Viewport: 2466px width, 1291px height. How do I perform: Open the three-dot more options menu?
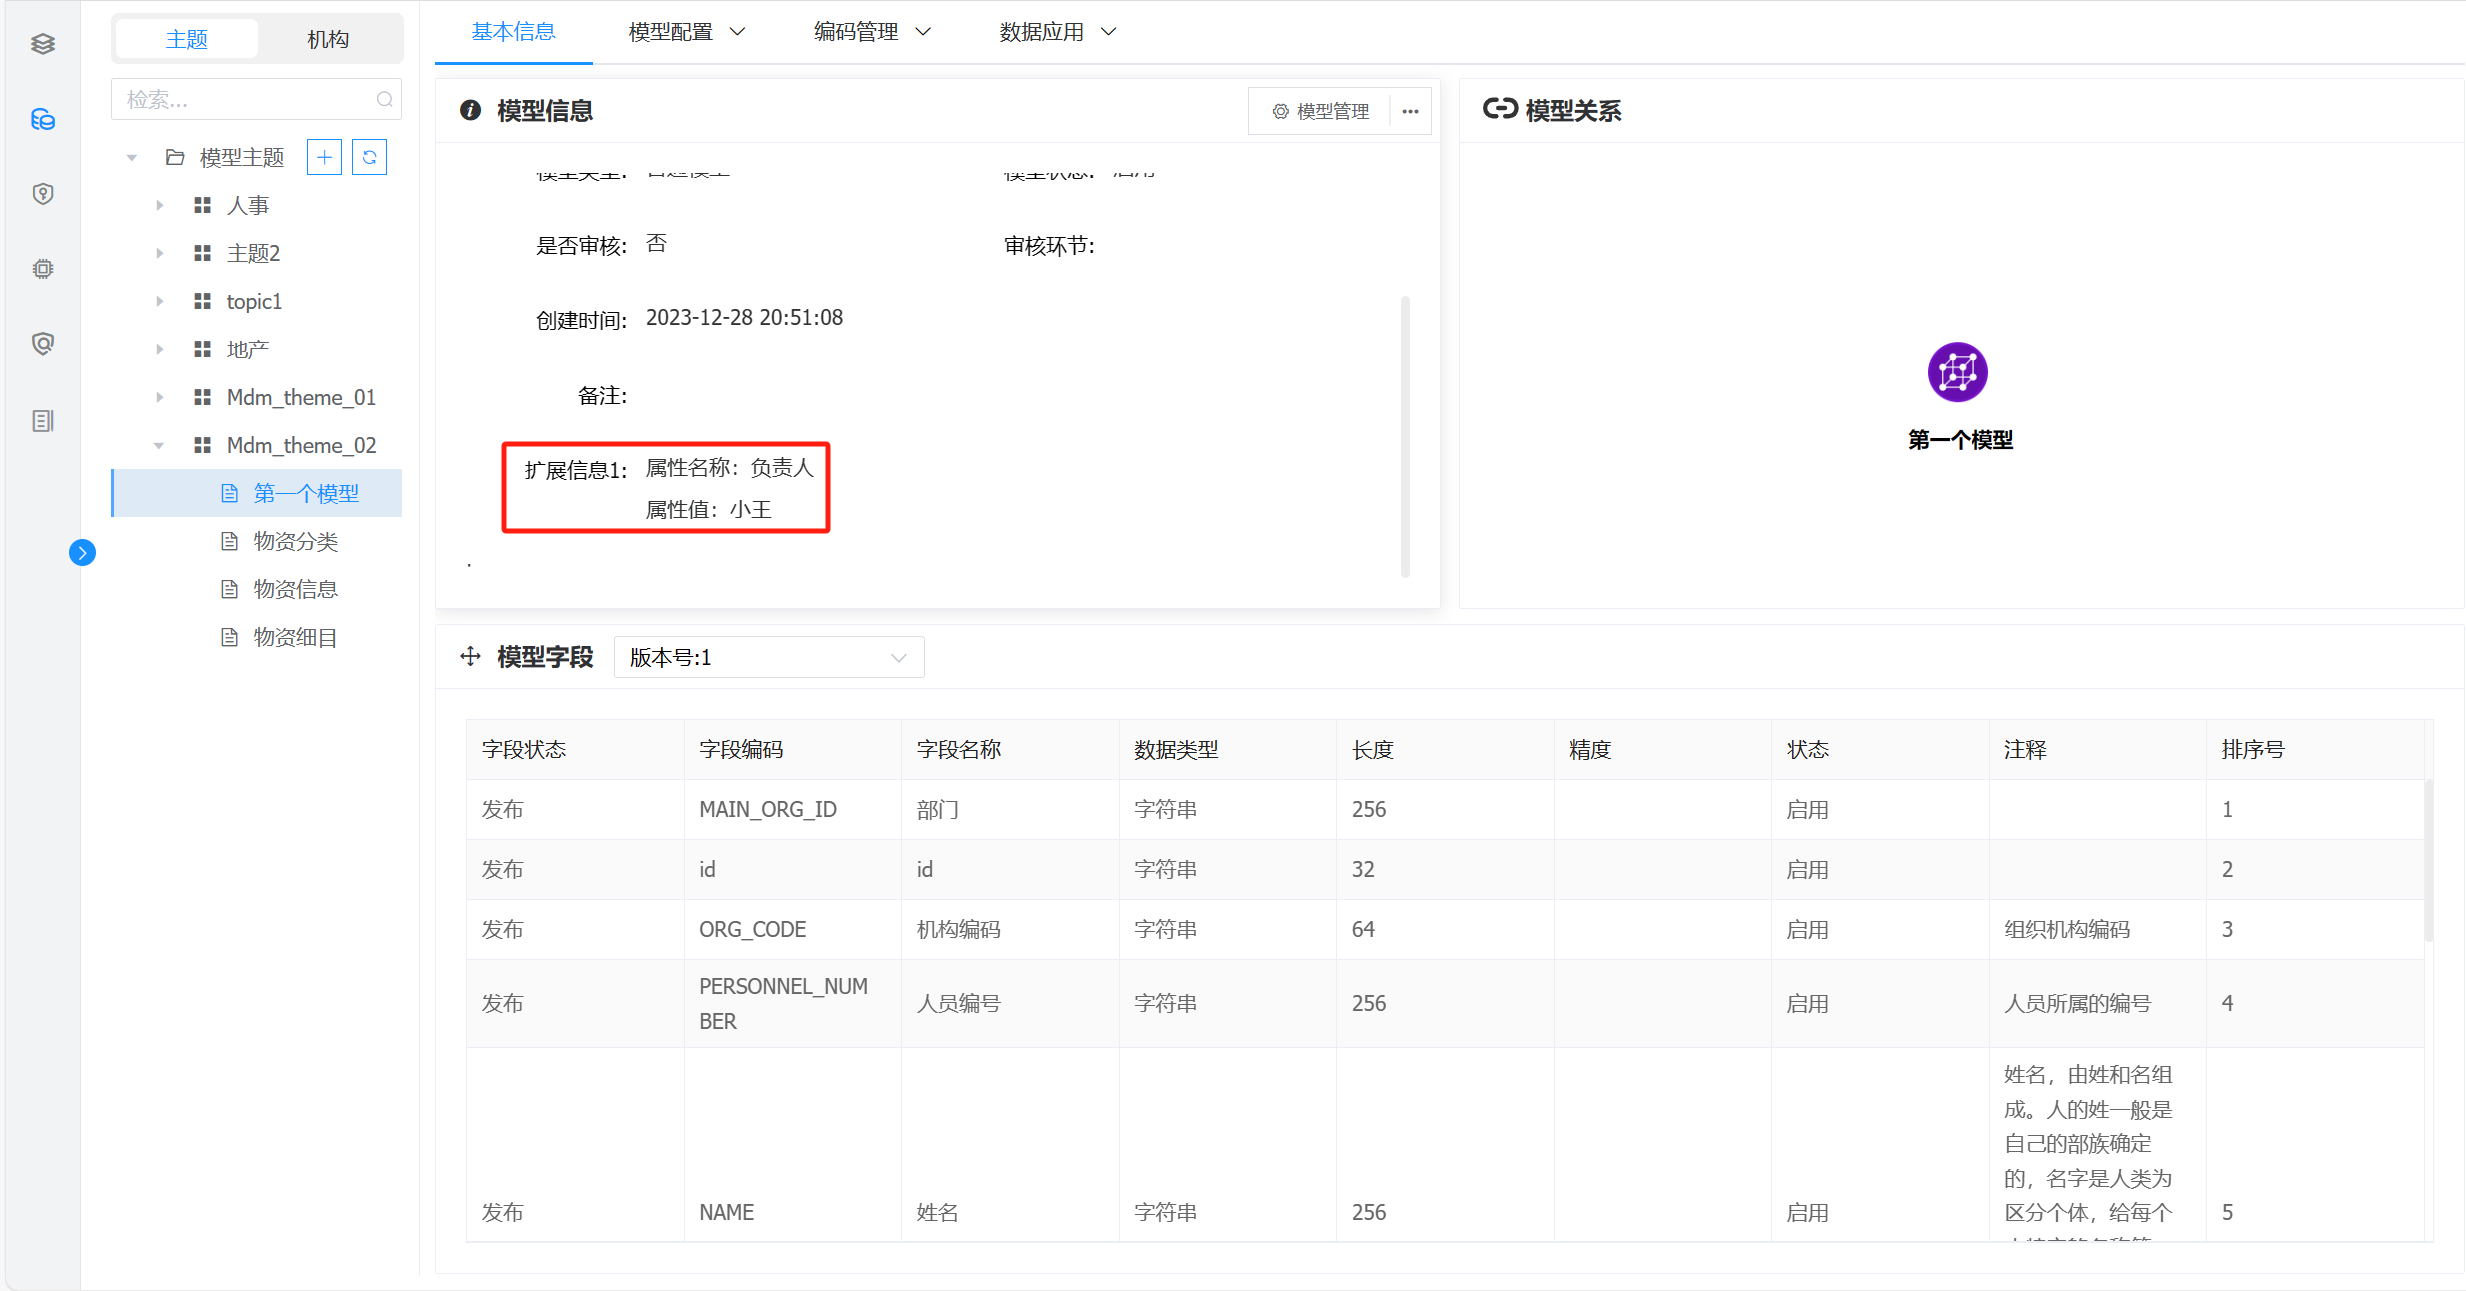click(1410, 111)
